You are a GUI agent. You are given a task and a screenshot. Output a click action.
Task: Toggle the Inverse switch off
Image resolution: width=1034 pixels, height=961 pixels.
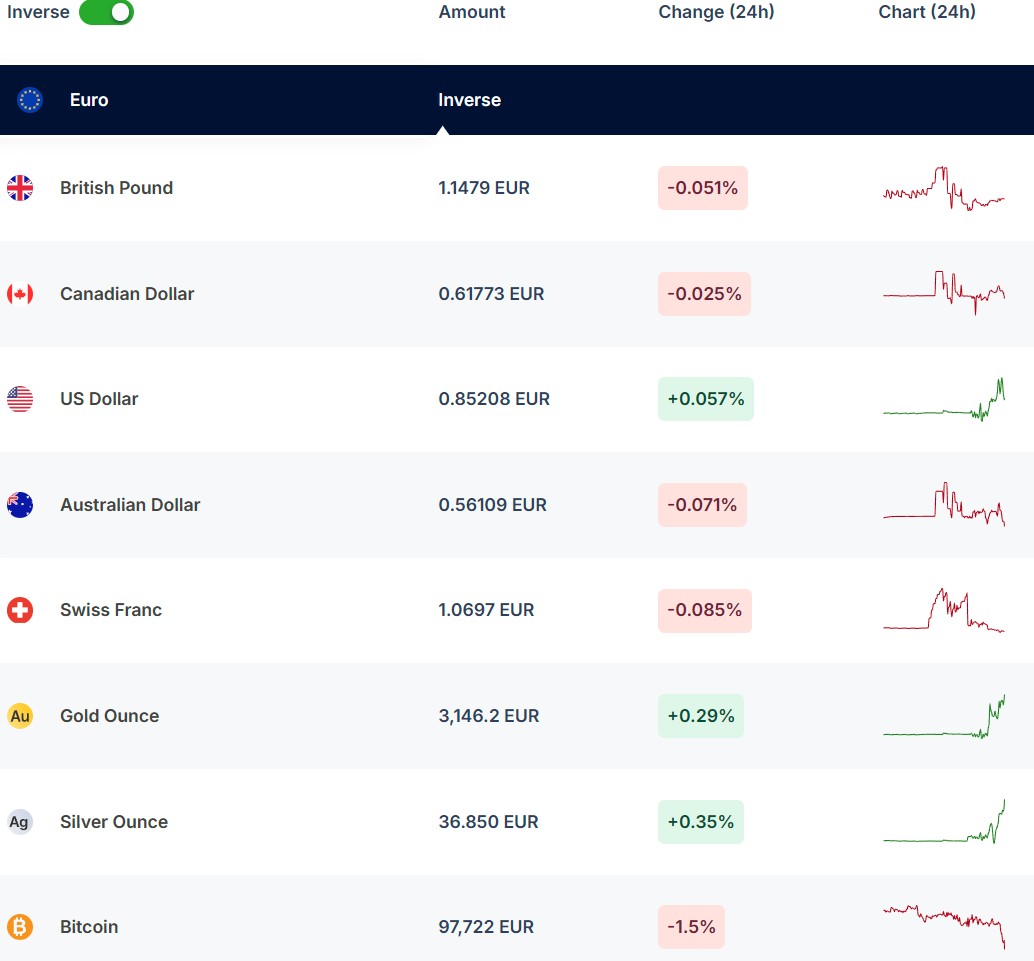pos(106,12)
